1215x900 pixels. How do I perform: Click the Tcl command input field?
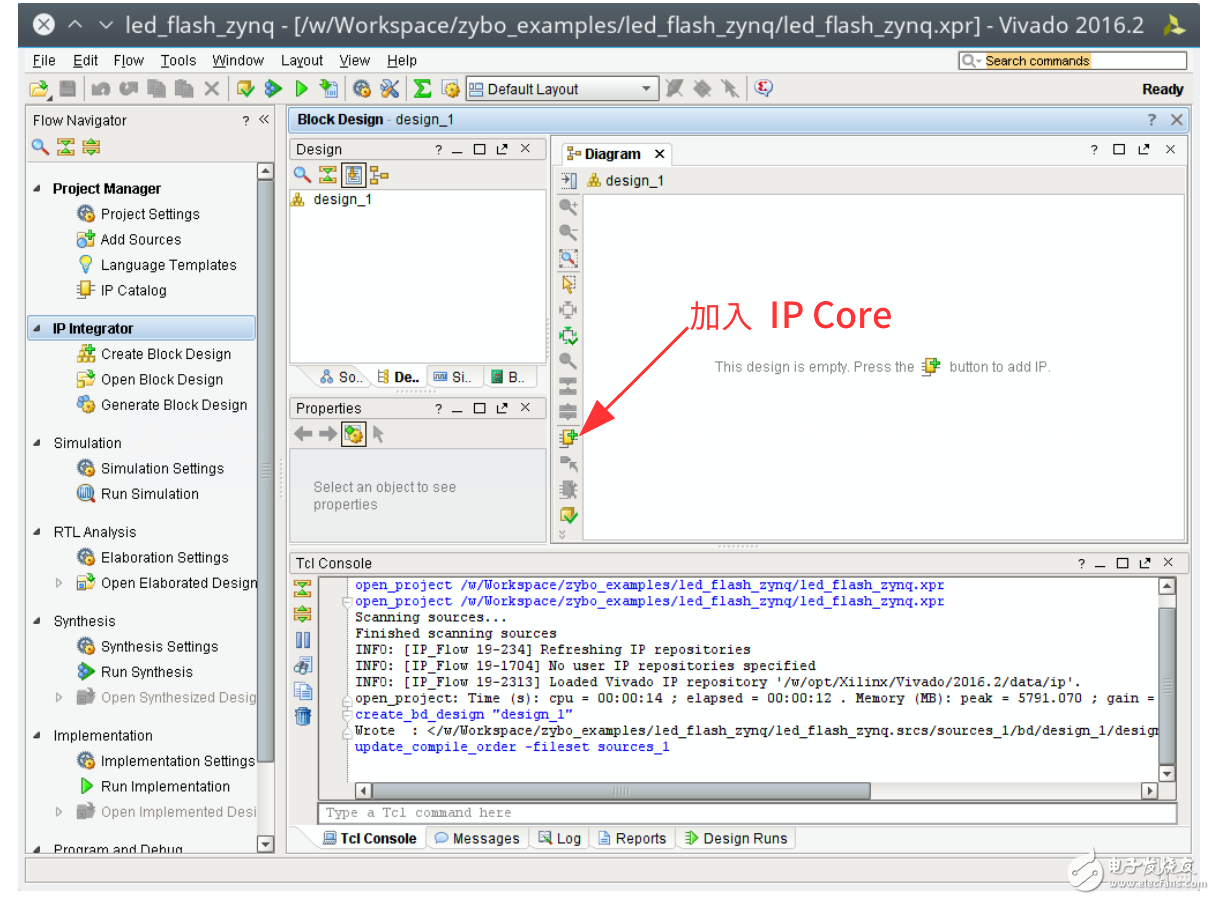740,813
